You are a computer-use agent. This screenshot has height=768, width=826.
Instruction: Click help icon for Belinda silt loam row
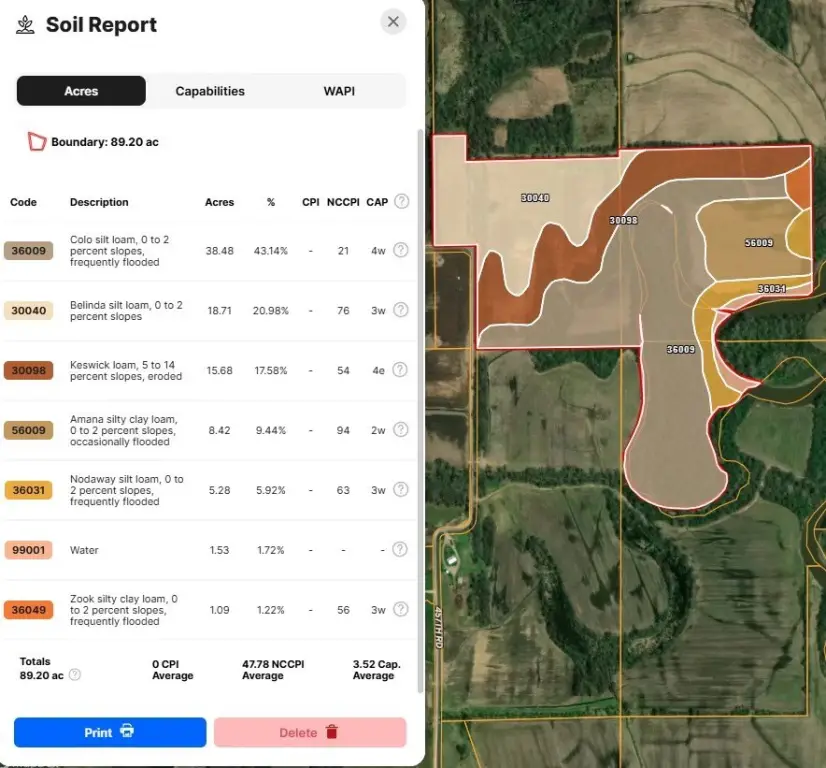tap(400, 310)
